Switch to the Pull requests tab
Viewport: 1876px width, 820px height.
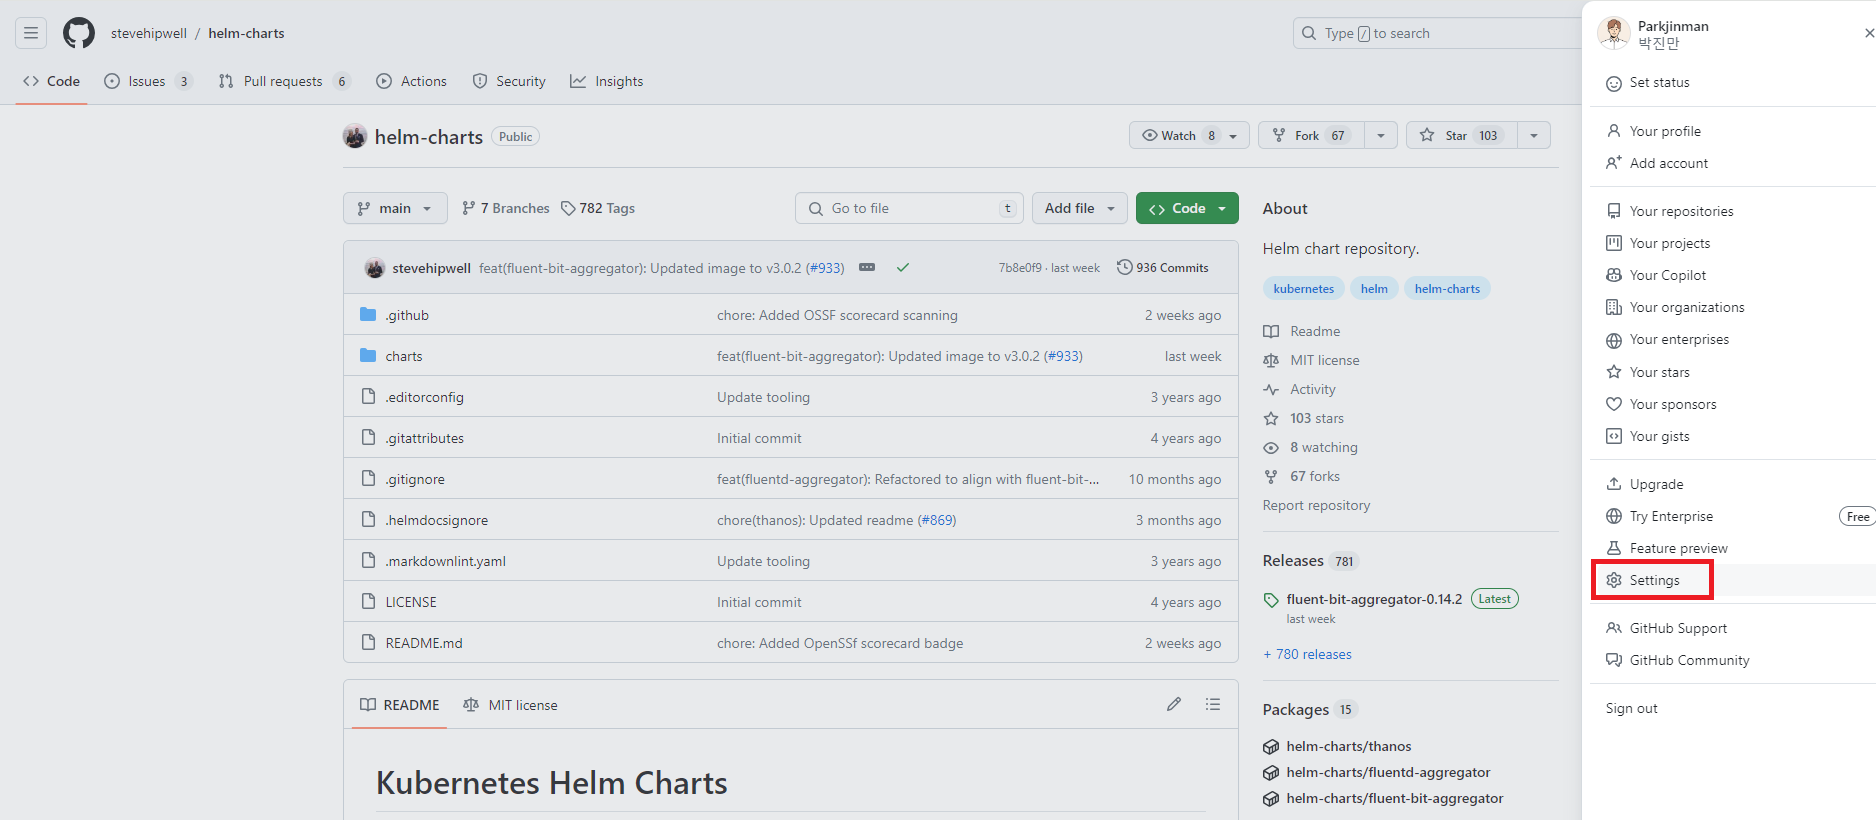(x=284, y=81)
